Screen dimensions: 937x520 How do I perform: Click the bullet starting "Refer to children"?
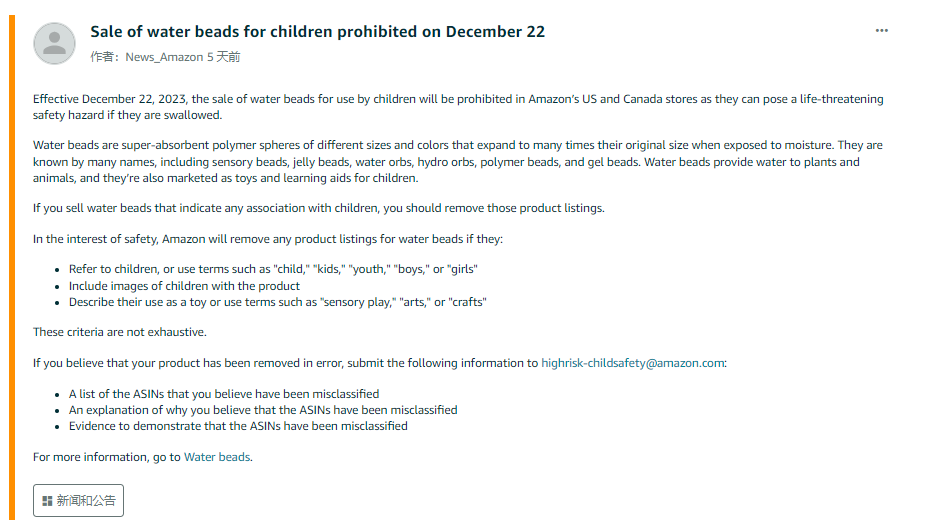(x=273, y=269)
